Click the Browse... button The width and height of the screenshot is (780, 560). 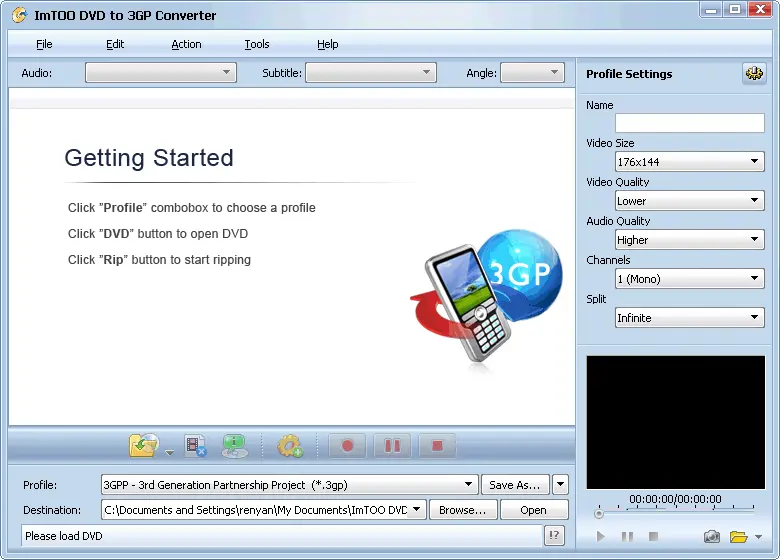coord(463,510)
